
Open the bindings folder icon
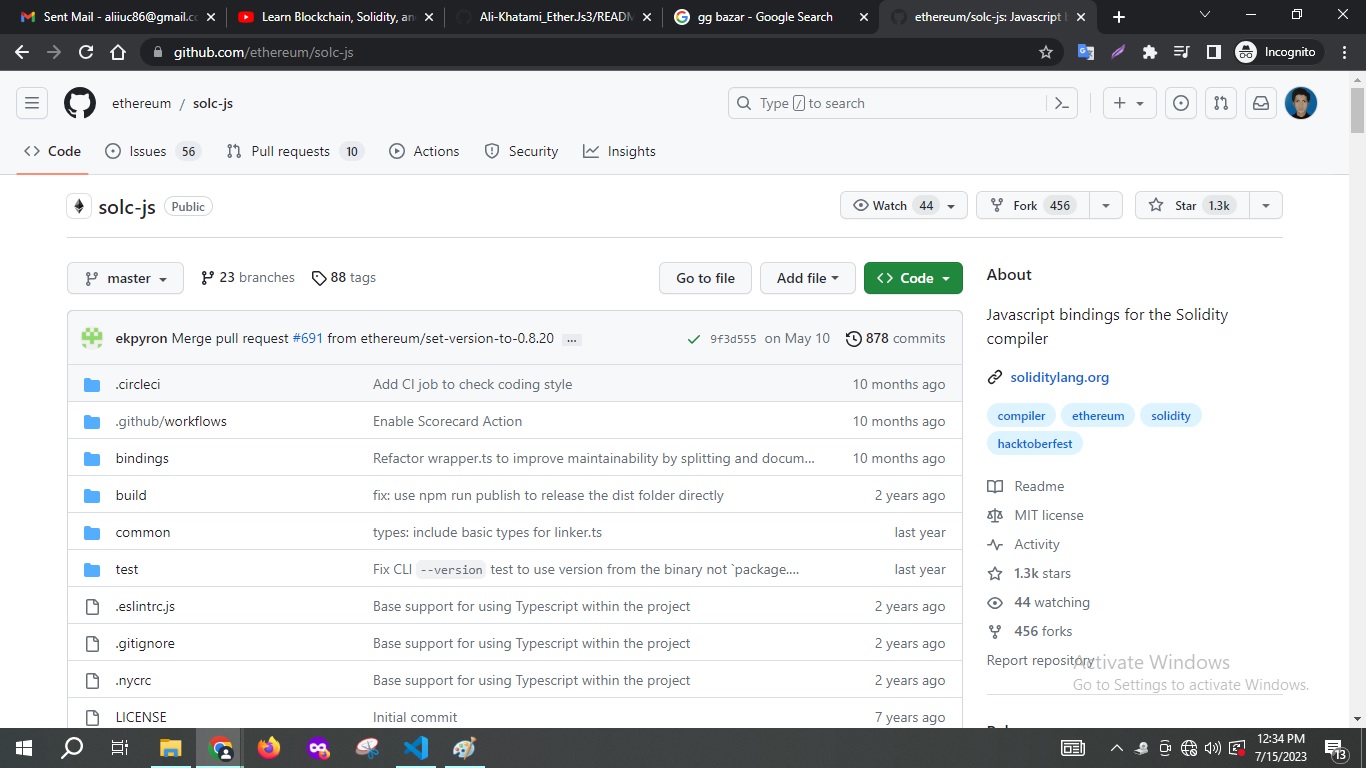tap(92, 458)
